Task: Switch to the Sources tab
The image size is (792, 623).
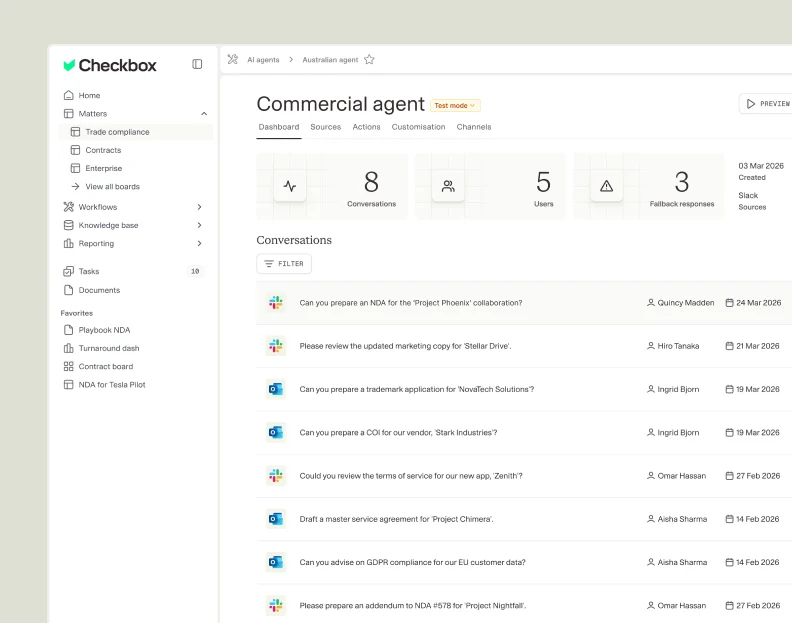Action: [x=326, y=127]
